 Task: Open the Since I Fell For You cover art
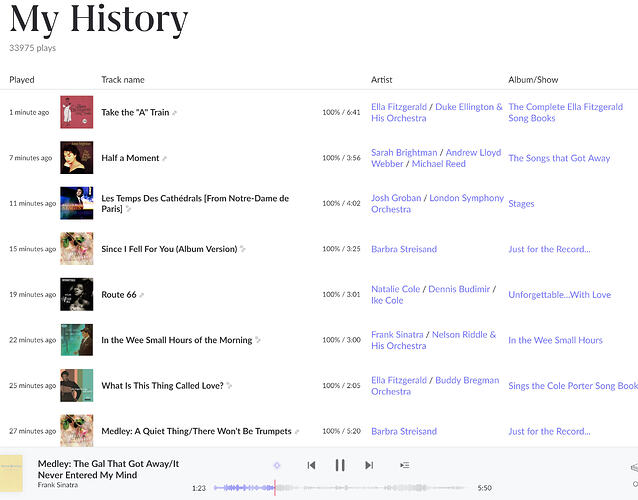[x=76, y=249]
